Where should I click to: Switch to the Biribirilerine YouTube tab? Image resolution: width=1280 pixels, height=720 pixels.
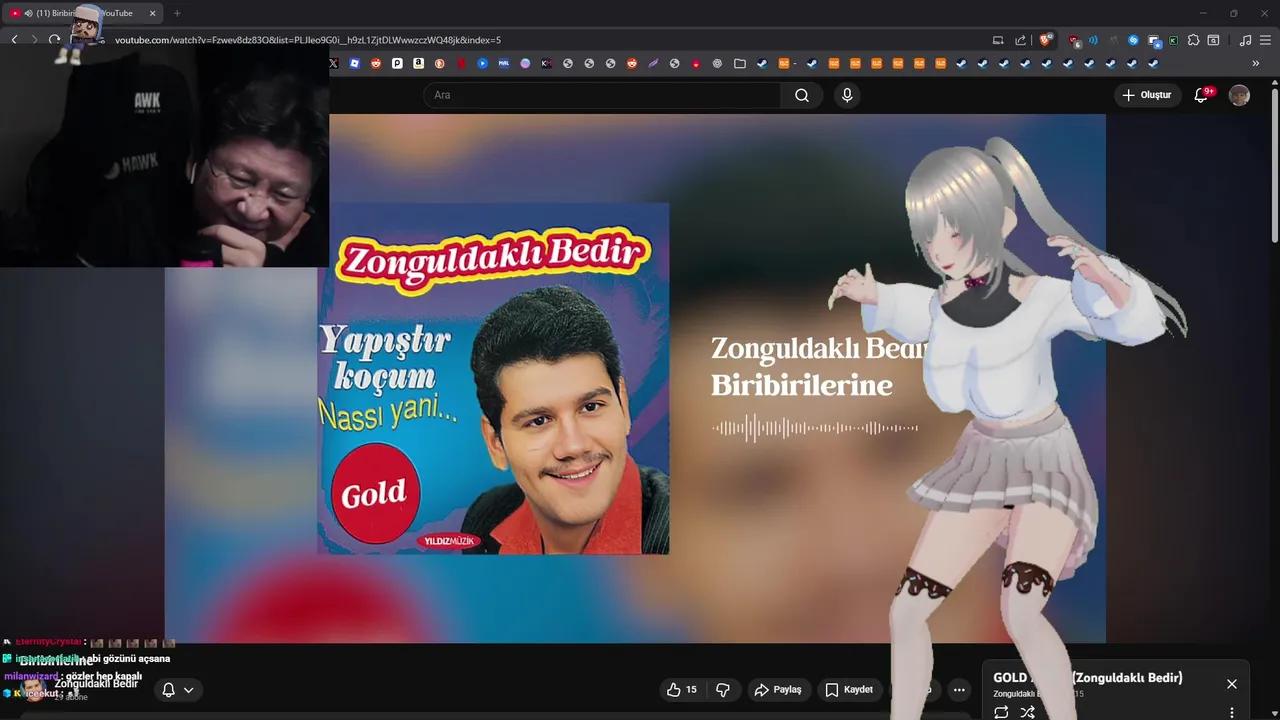[82, 13]
